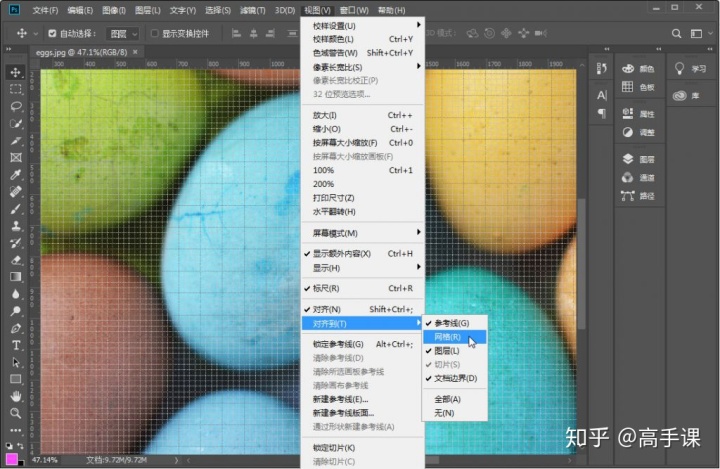Open the Move tool preset dropdown arrow
720x469 pixels.
(35, 34)
